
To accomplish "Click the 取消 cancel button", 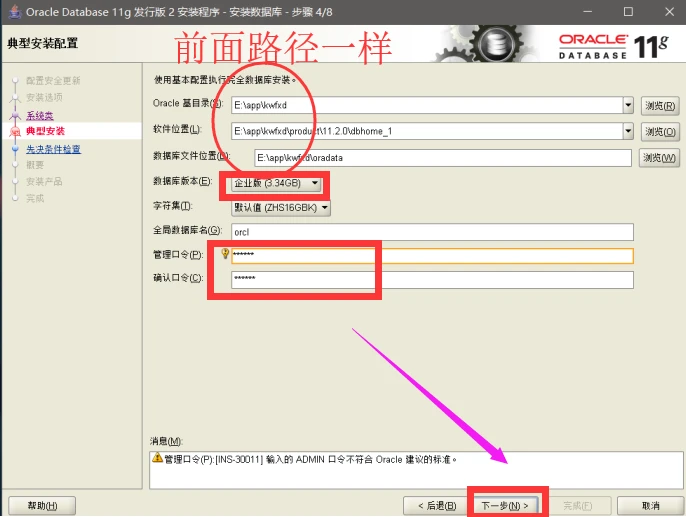I will point(651,506).
